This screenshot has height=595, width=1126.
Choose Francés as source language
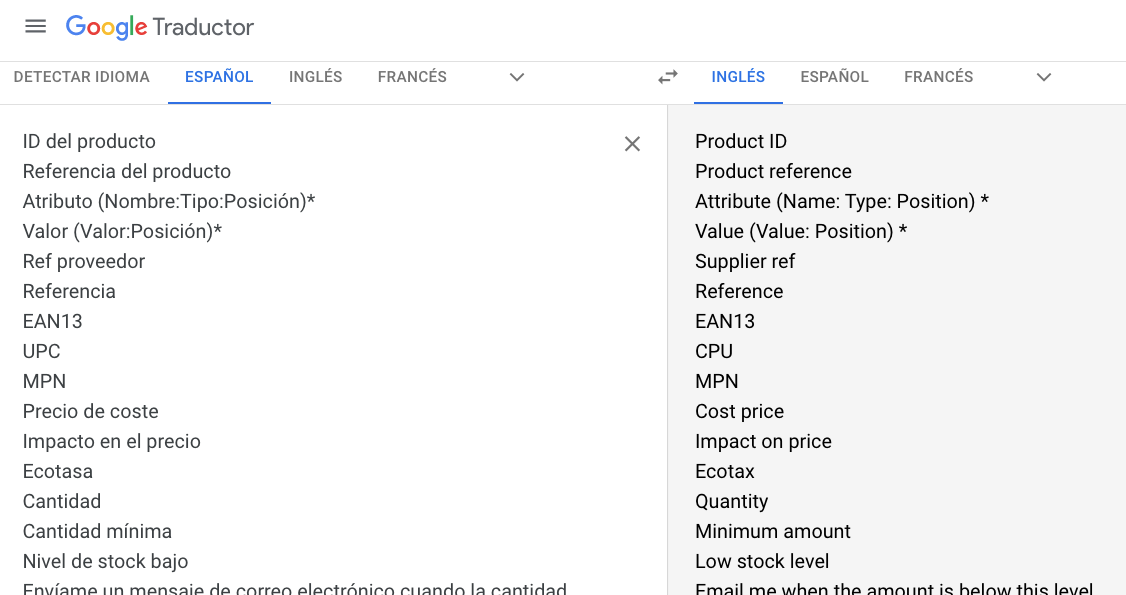[412, 77]
